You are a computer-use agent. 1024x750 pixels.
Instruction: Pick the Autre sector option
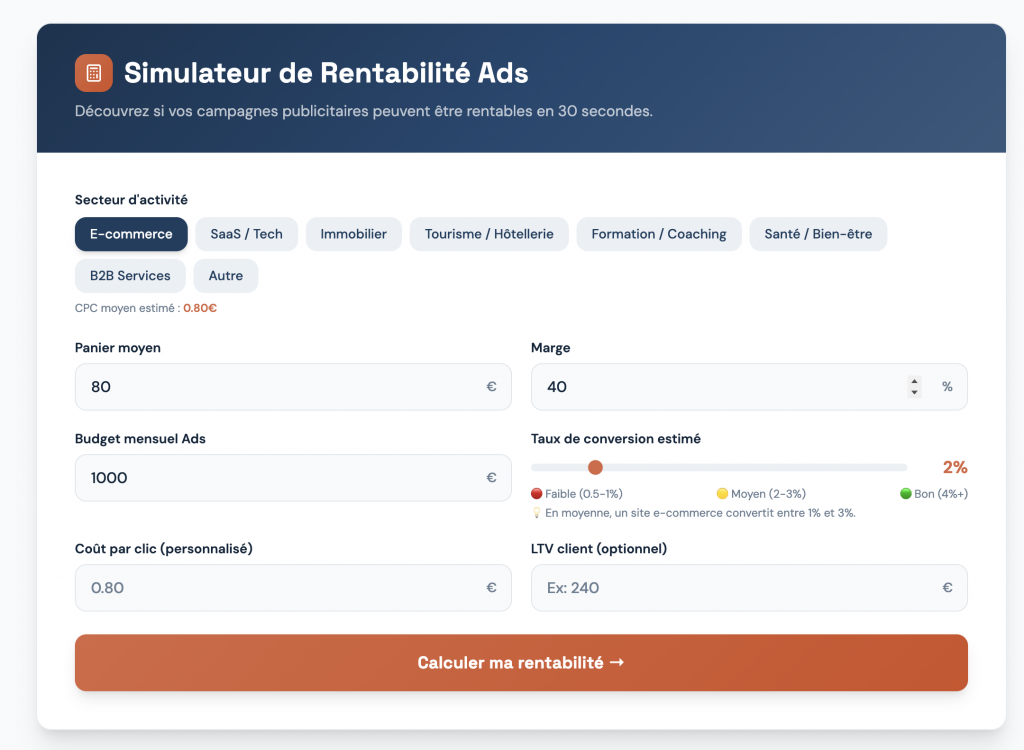(x=226, y=276)
